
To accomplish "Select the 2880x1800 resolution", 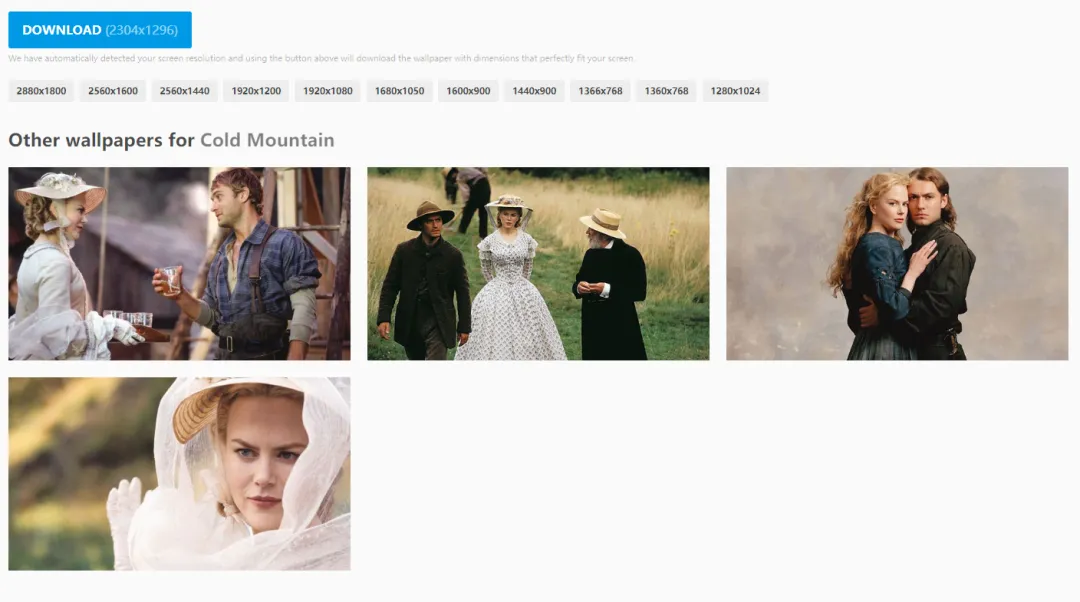I will (41, 91).
